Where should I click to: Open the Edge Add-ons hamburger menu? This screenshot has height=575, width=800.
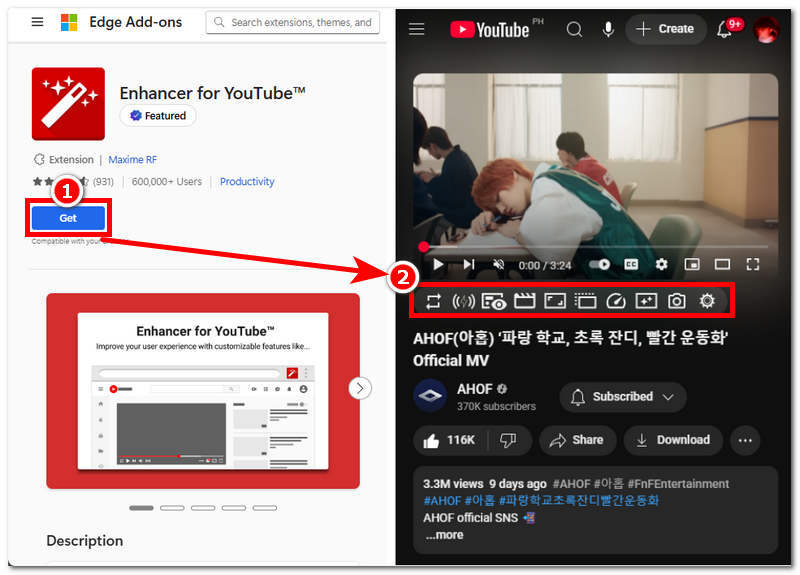[x=37, y=22]
